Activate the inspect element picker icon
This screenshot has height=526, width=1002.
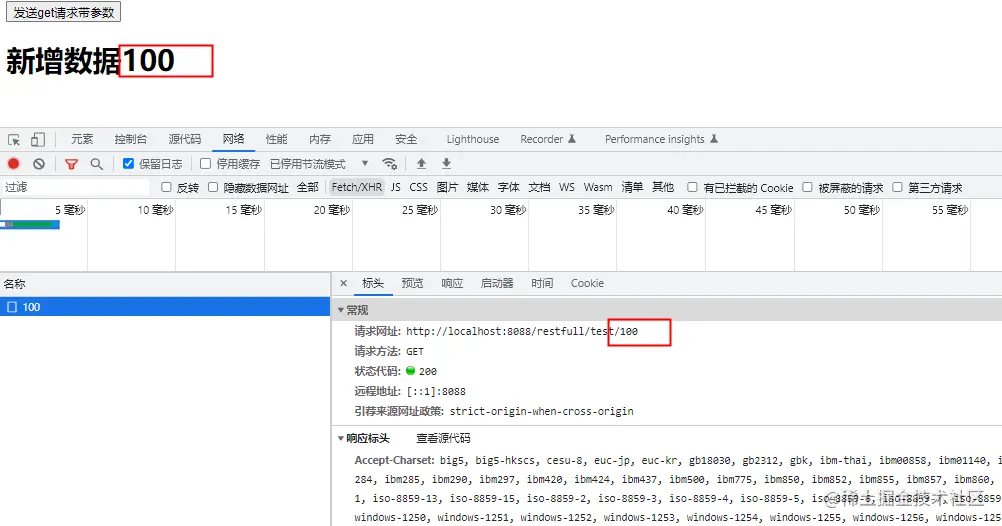14,139
